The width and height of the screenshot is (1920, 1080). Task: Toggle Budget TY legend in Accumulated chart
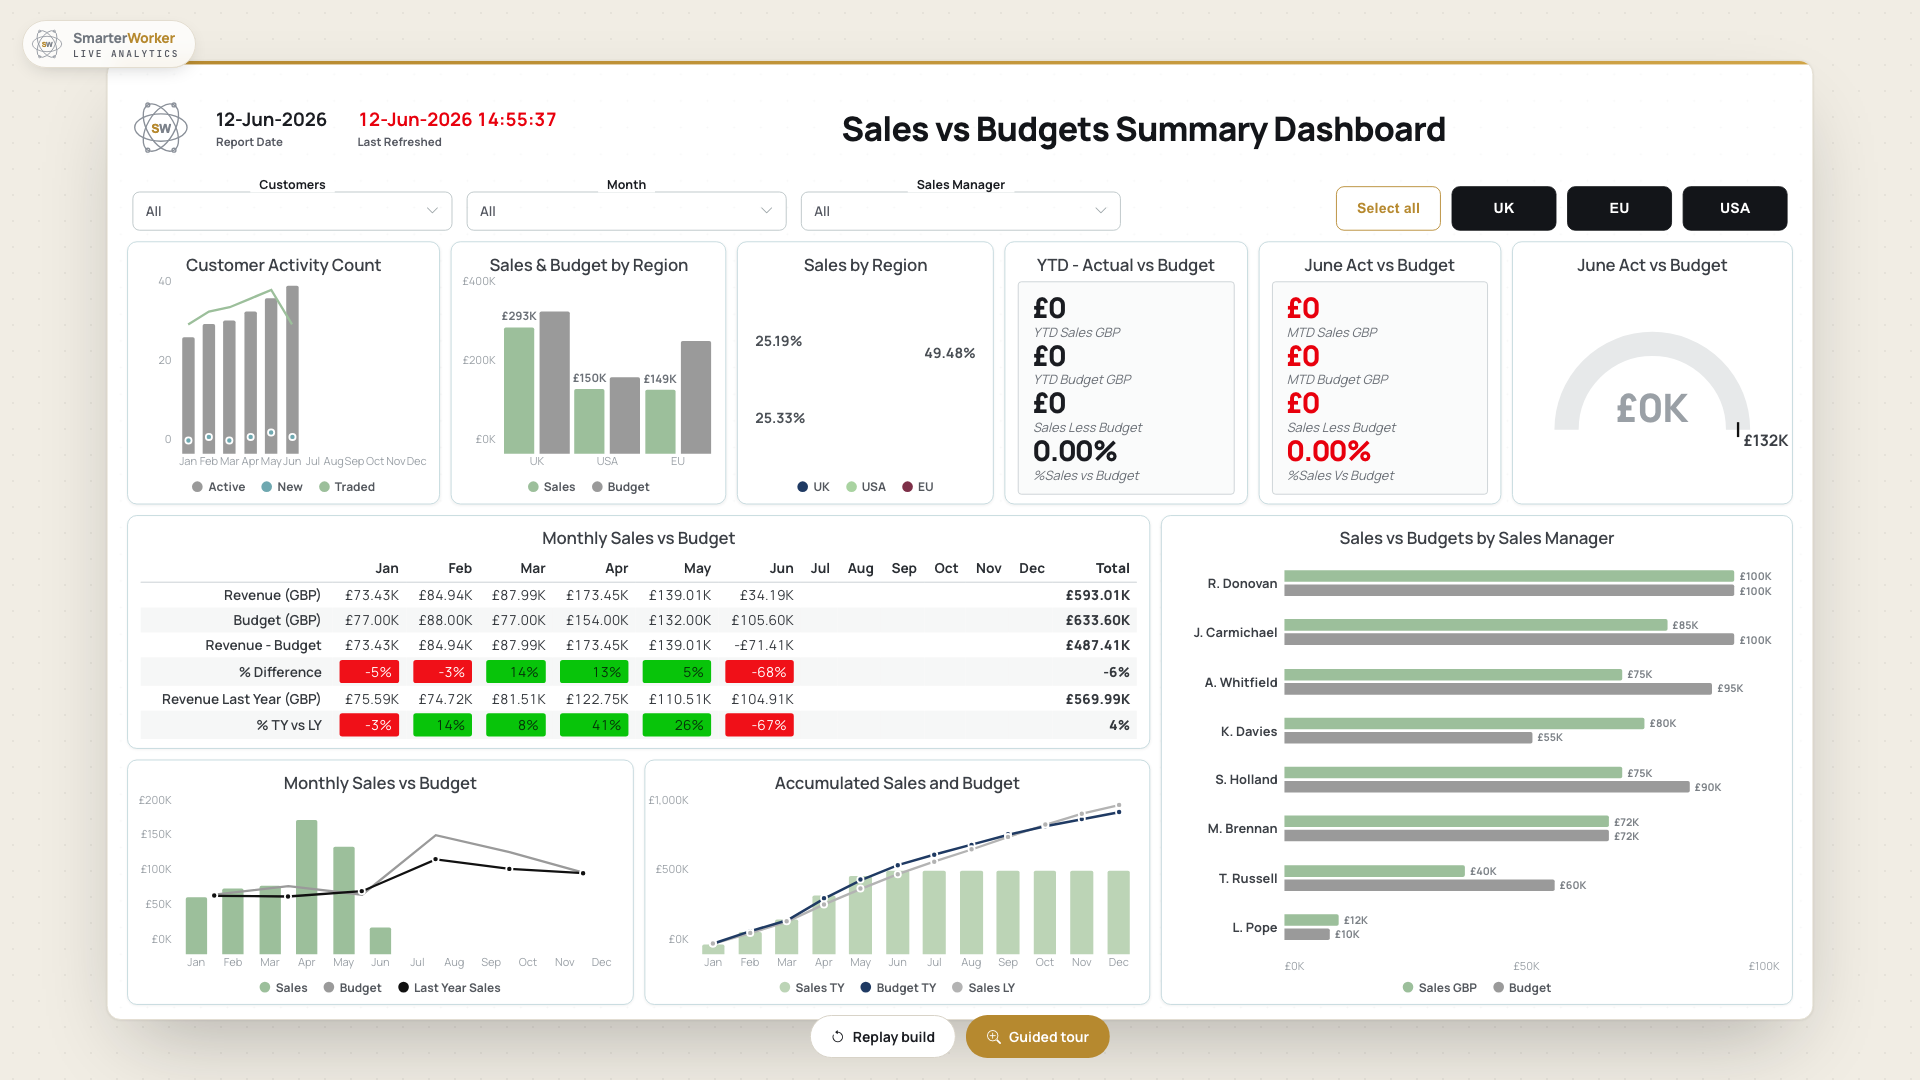[x=898, y=988]
